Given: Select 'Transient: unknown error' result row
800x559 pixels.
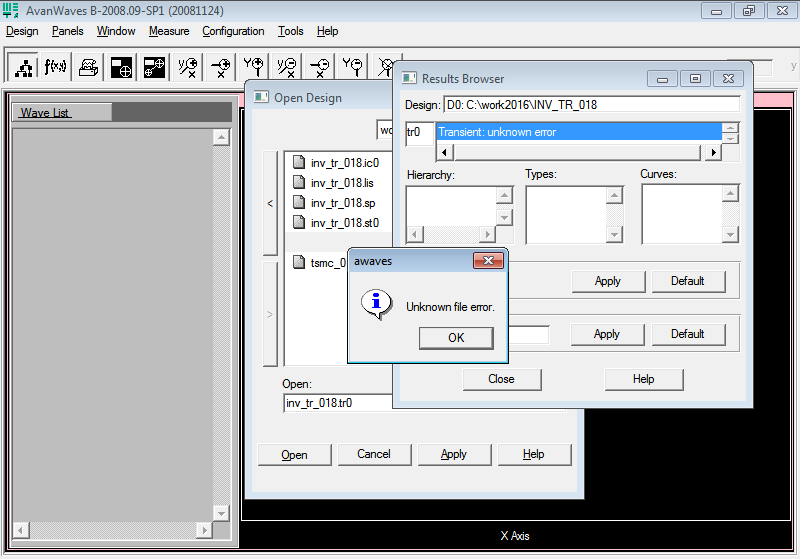Looking at the screenshot, I should 579,132.
